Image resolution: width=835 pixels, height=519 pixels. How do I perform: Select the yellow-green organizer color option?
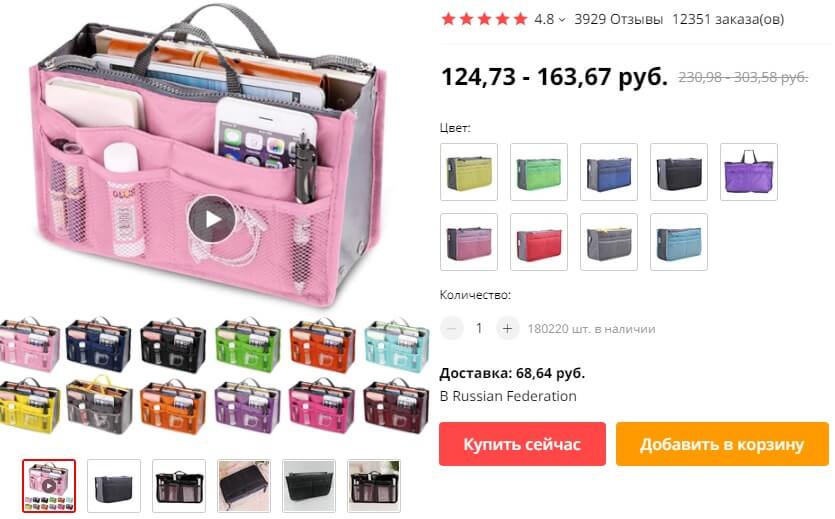click(x=469, y=172)
